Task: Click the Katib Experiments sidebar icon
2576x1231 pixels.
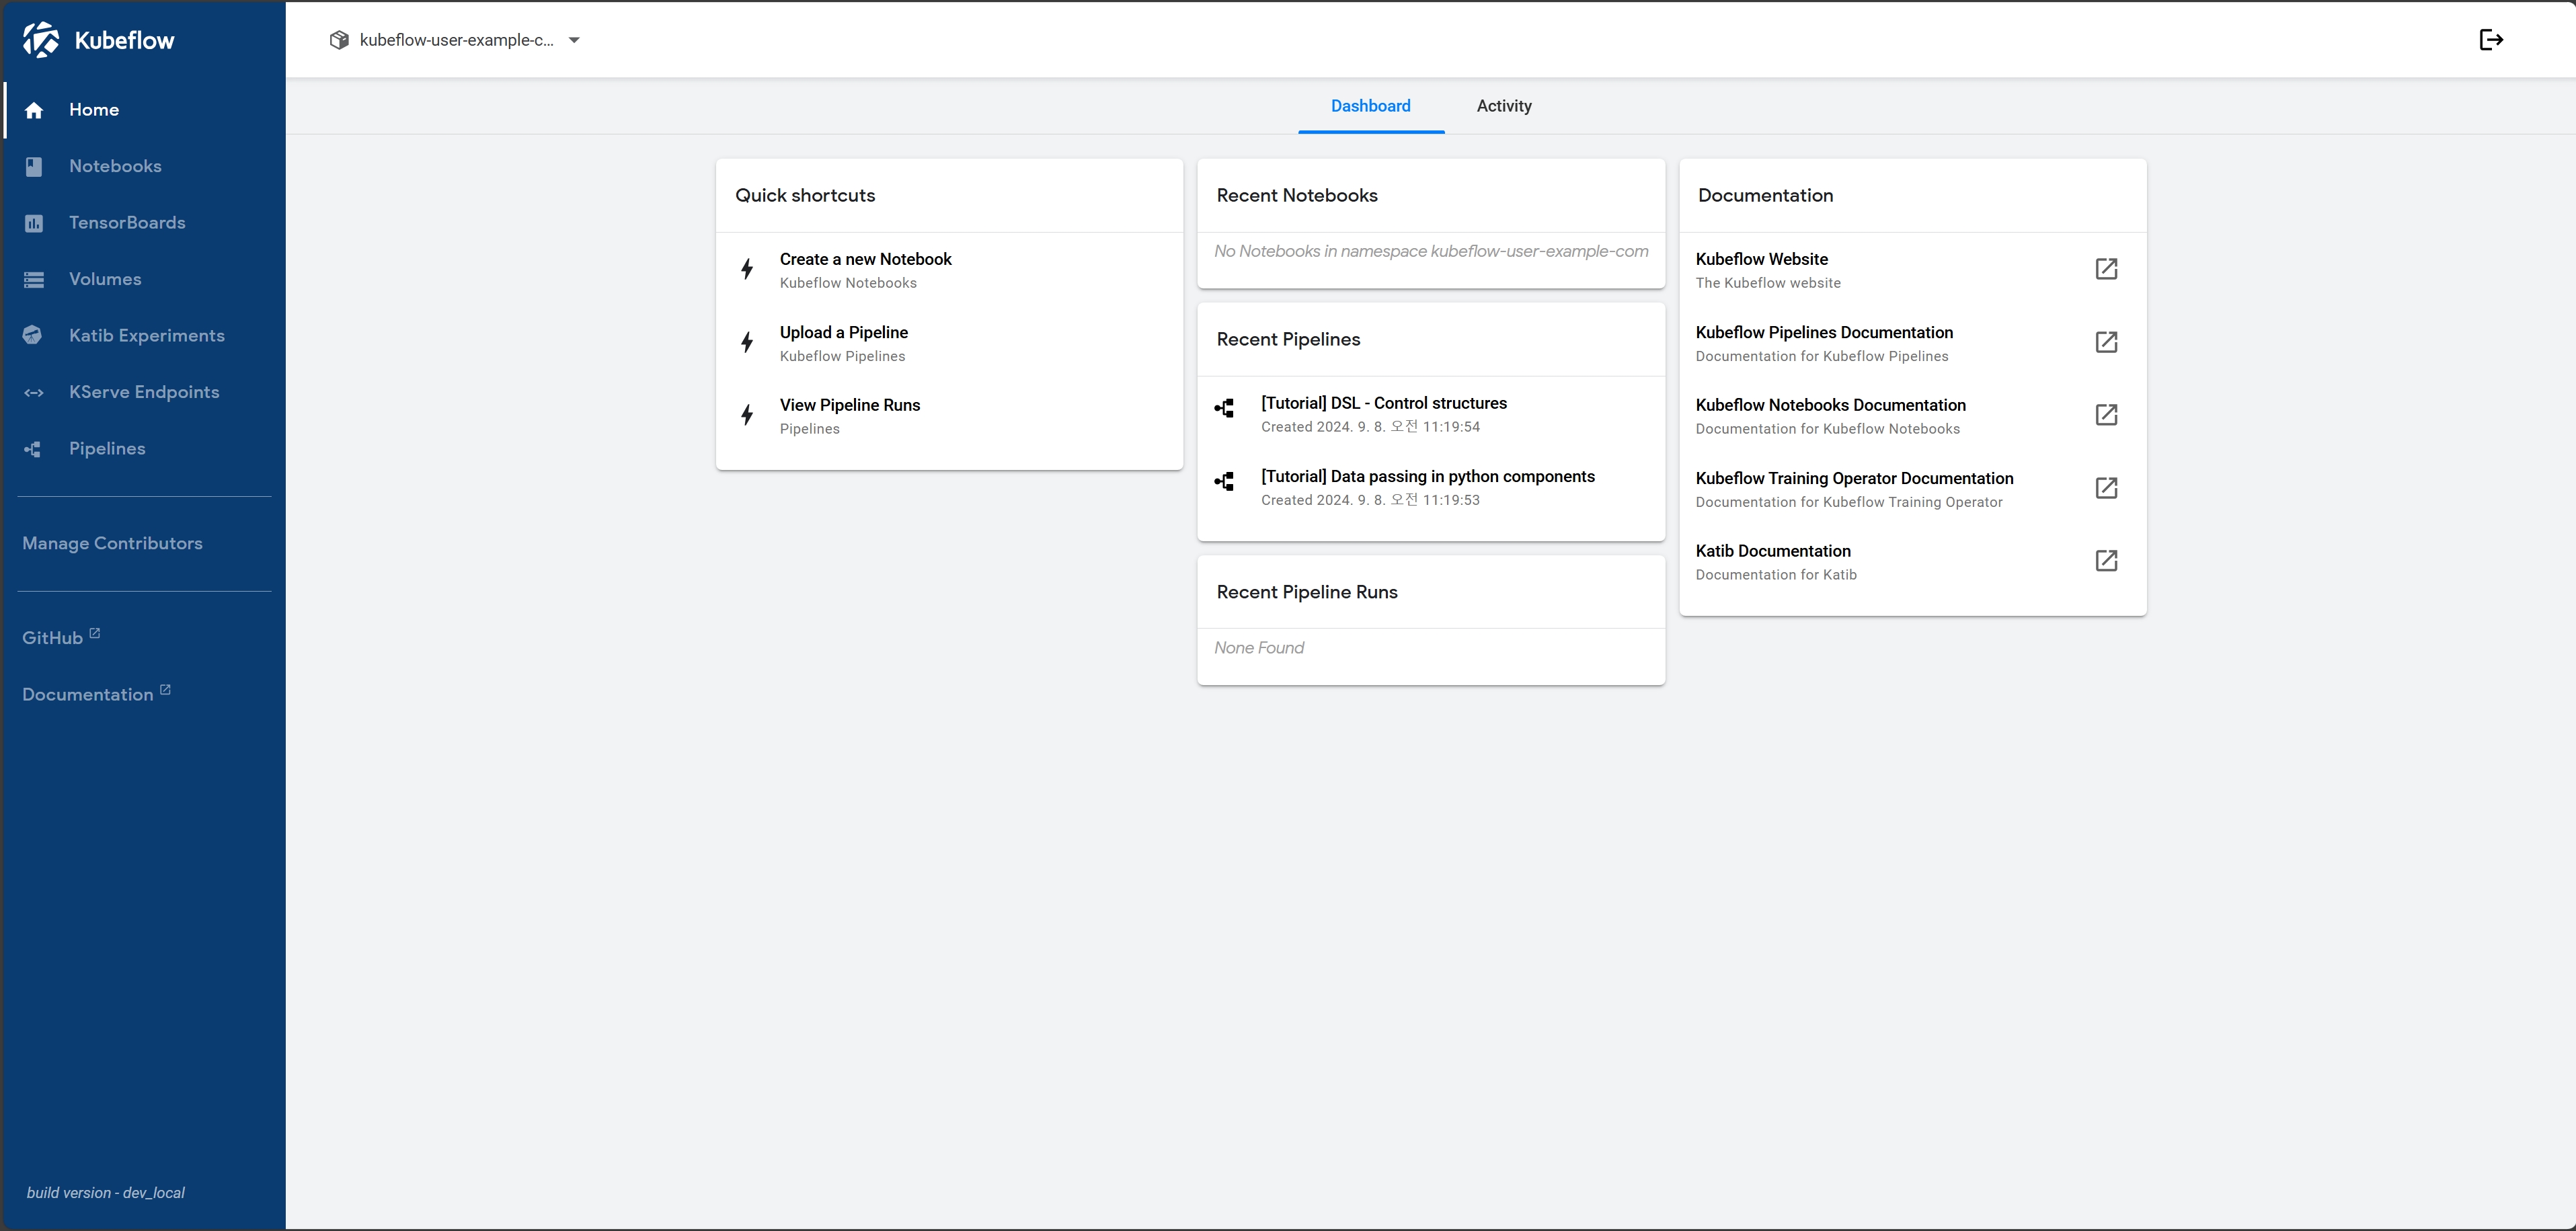Action: (x=33, y=336)
